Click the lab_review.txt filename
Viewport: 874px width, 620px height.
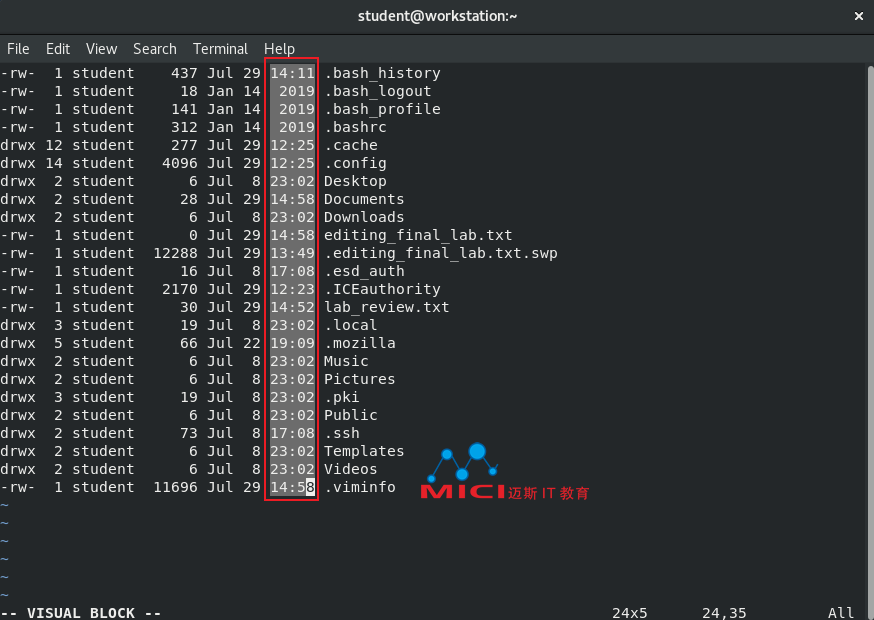(387, 307)
